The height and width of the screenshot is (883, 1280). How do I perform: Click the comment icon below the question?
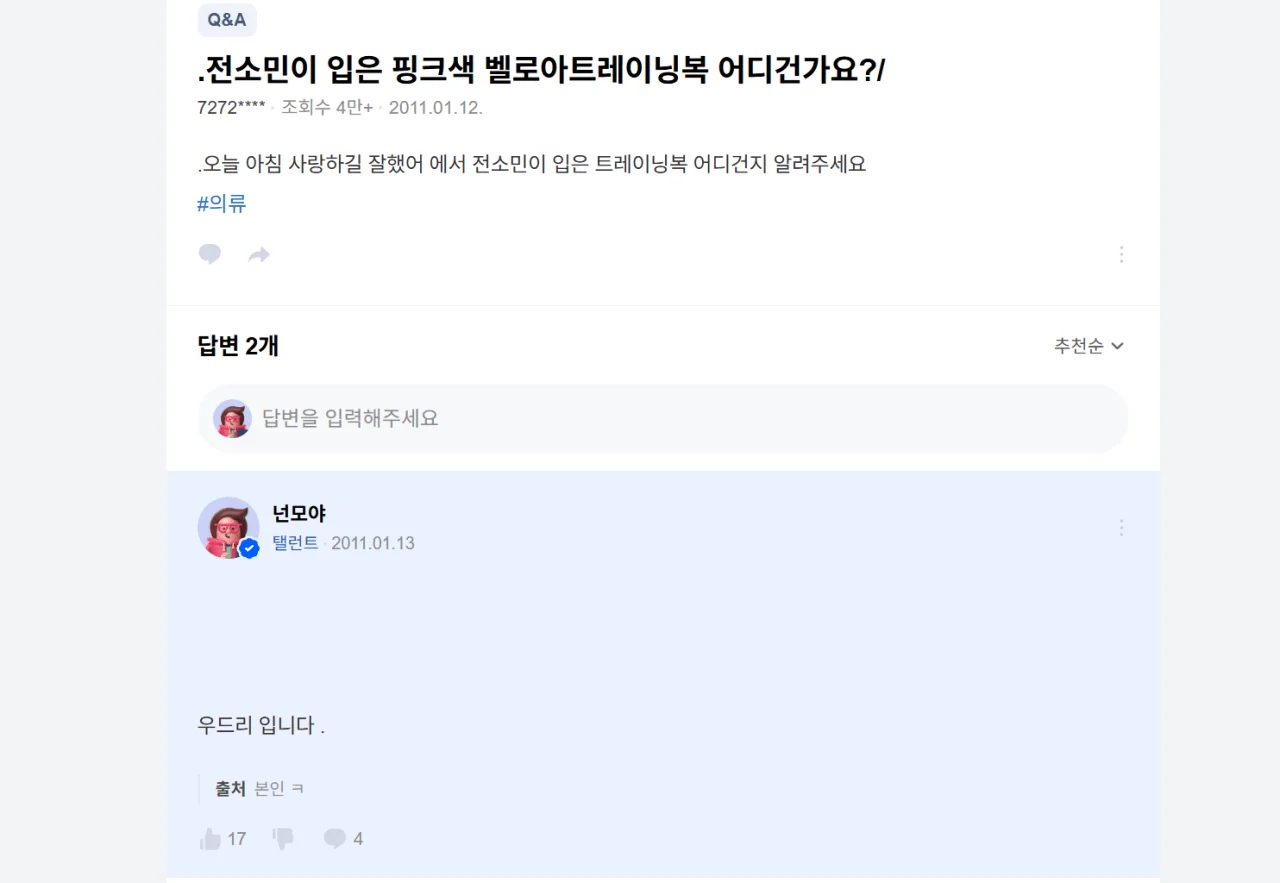coord(209,254)
